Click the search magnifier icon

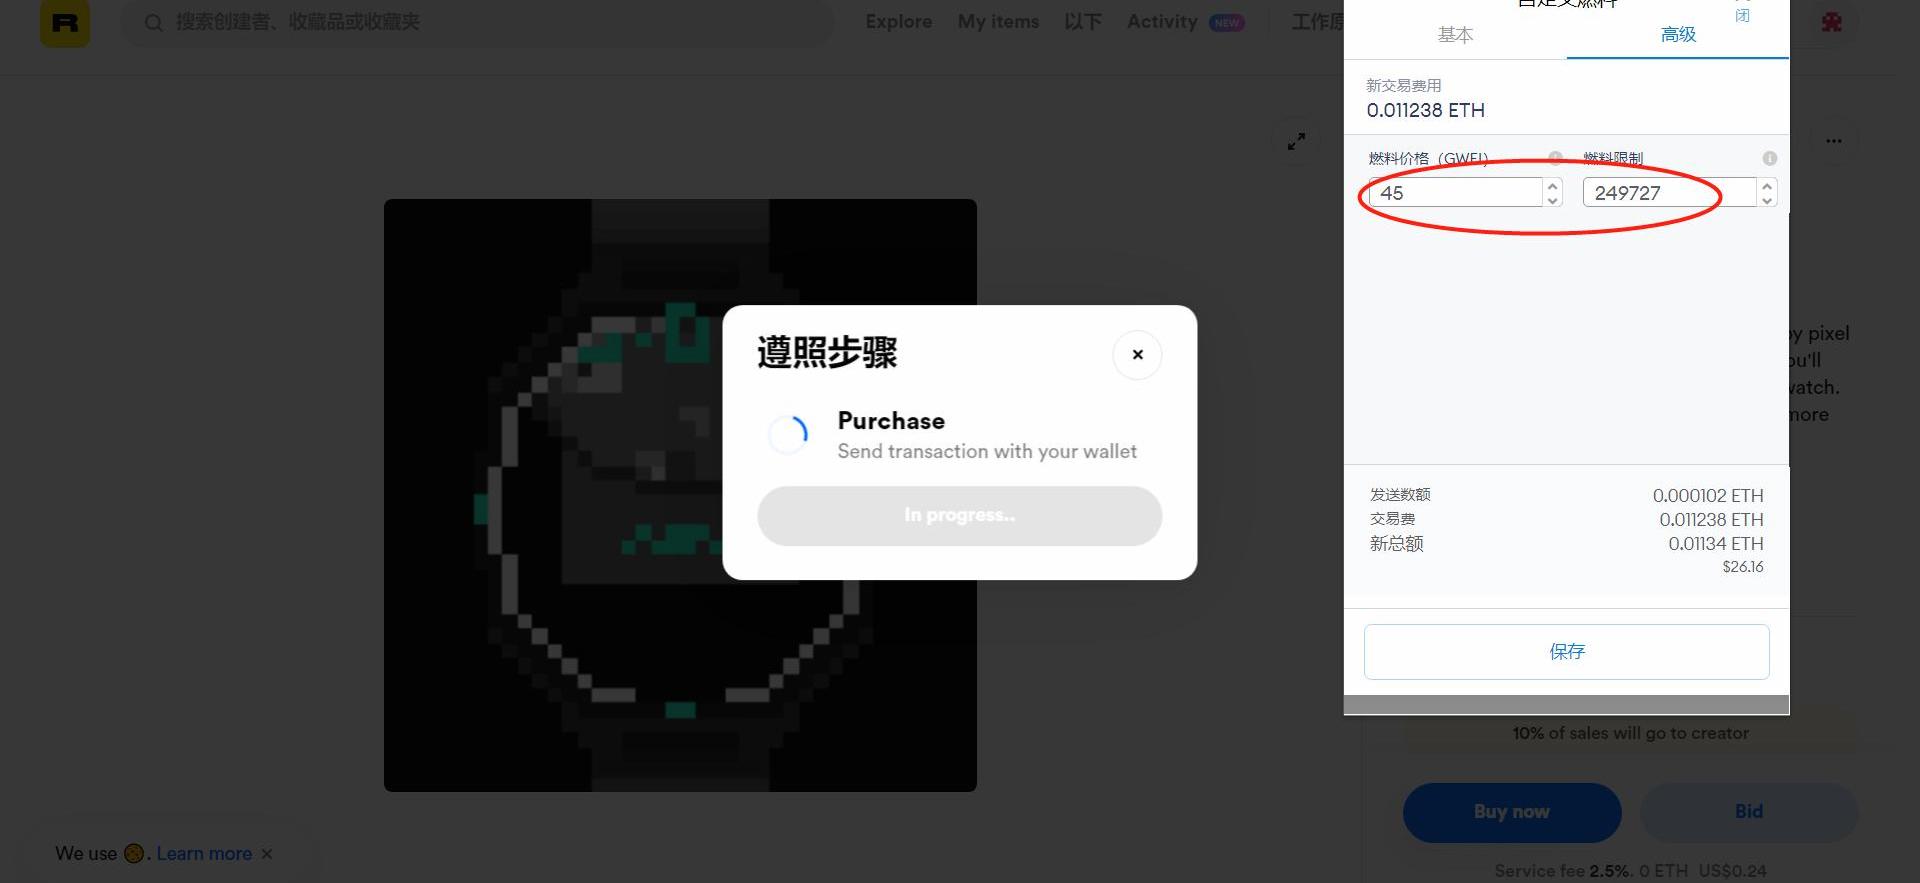point(153,22)
